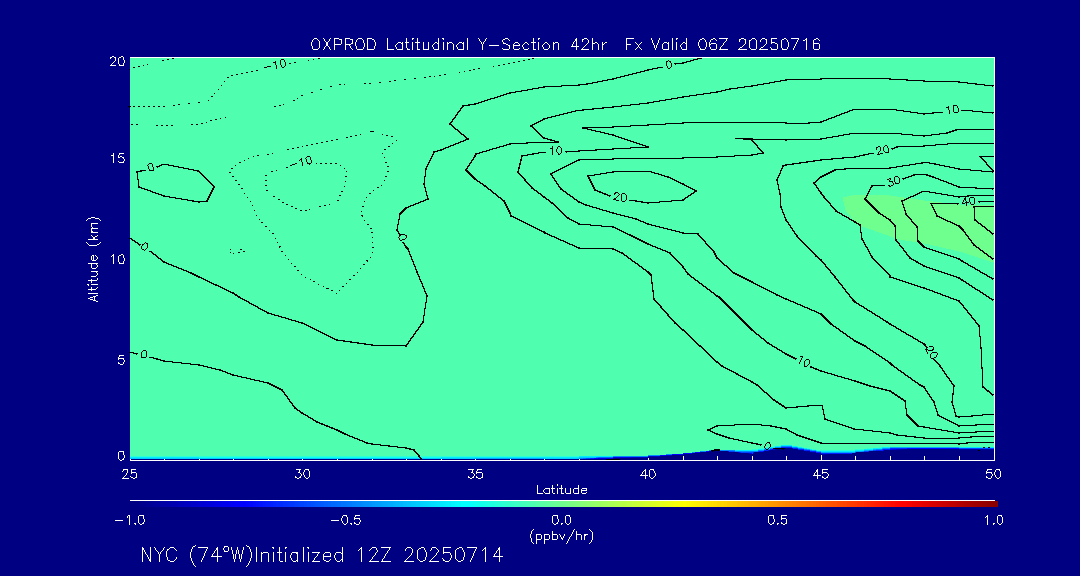Click latitude axis tick label "45"
This screenshot has height=576, width=1080.
tap(821, 474)
